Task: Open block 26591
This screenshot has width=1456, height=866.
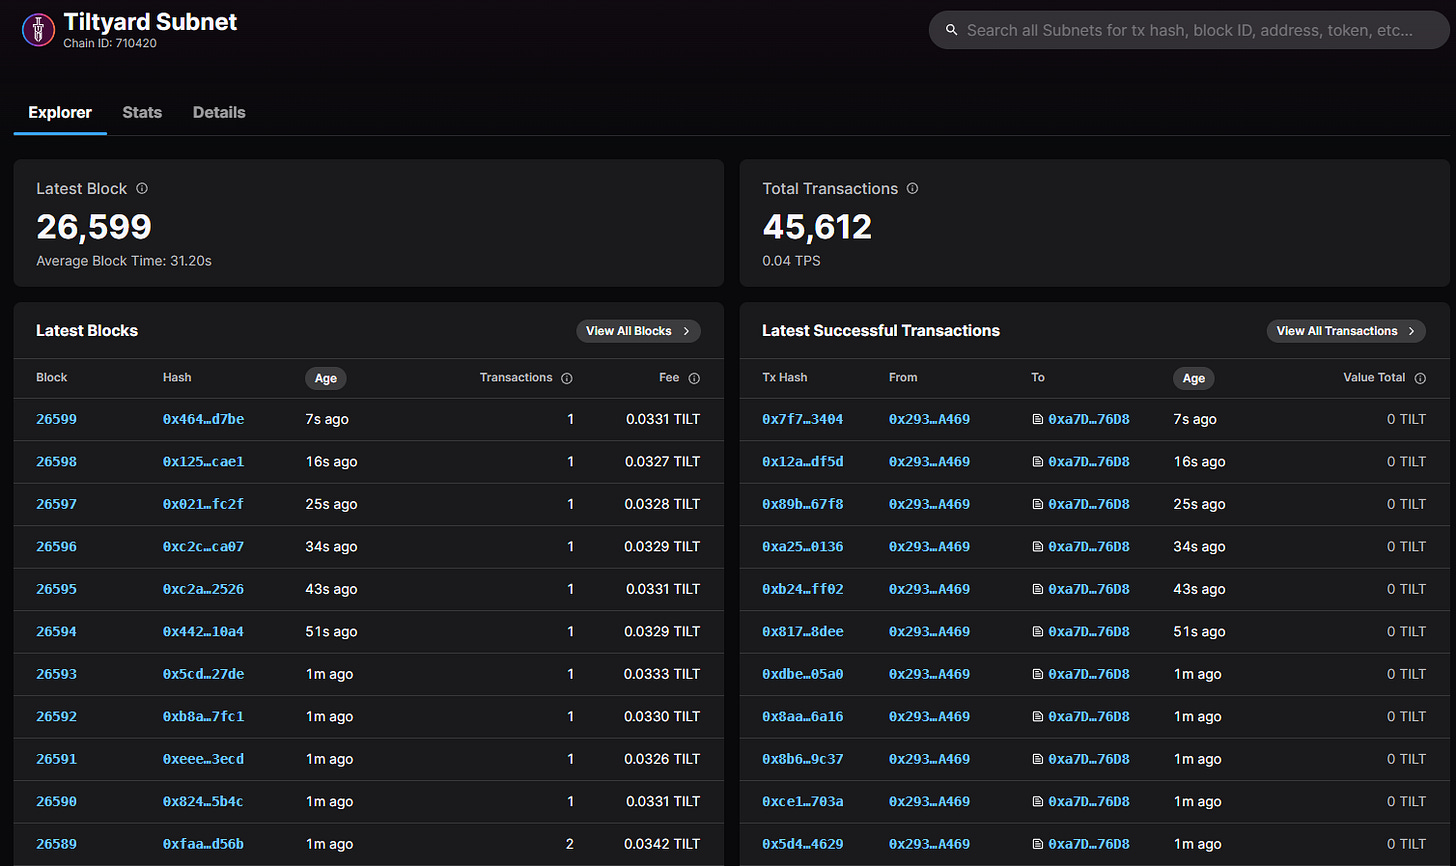Action: pos(56,759)
